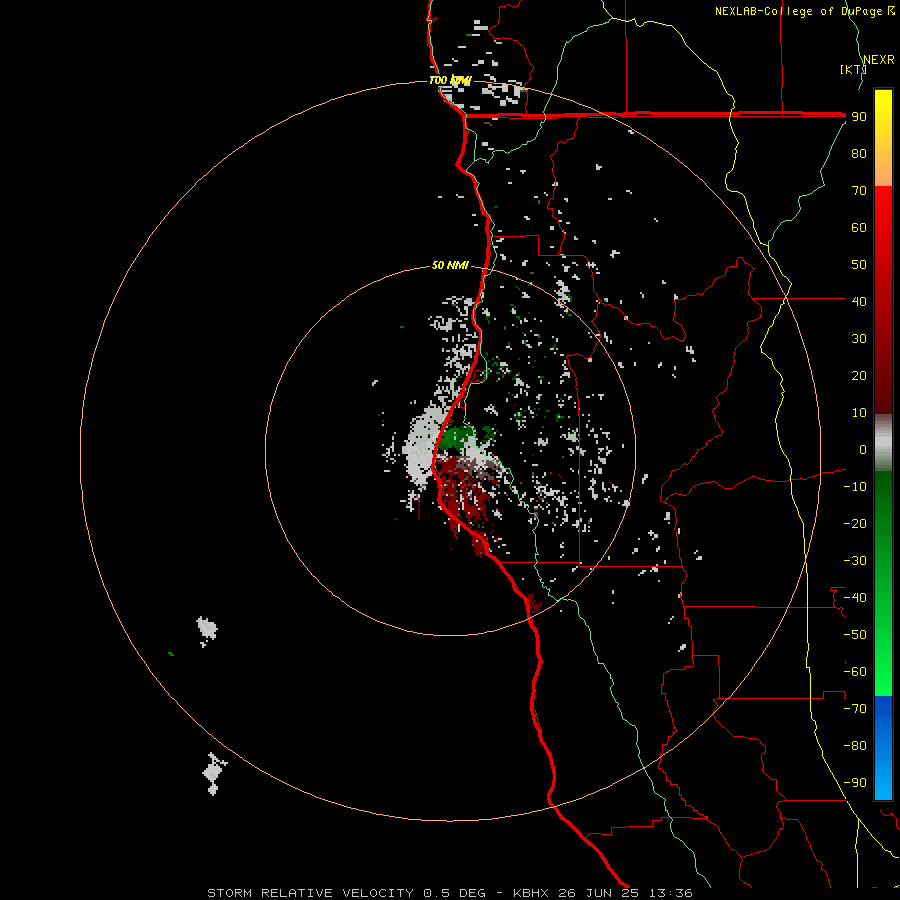Click the positive 30 scale value
Screen dimensions: 900x900
click(859, 339)
